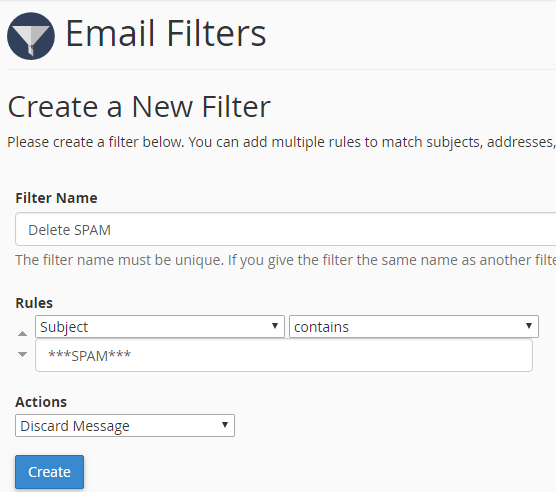Open the contains match-type dropdown
556x492 pixels.
(x=414, y=326)
